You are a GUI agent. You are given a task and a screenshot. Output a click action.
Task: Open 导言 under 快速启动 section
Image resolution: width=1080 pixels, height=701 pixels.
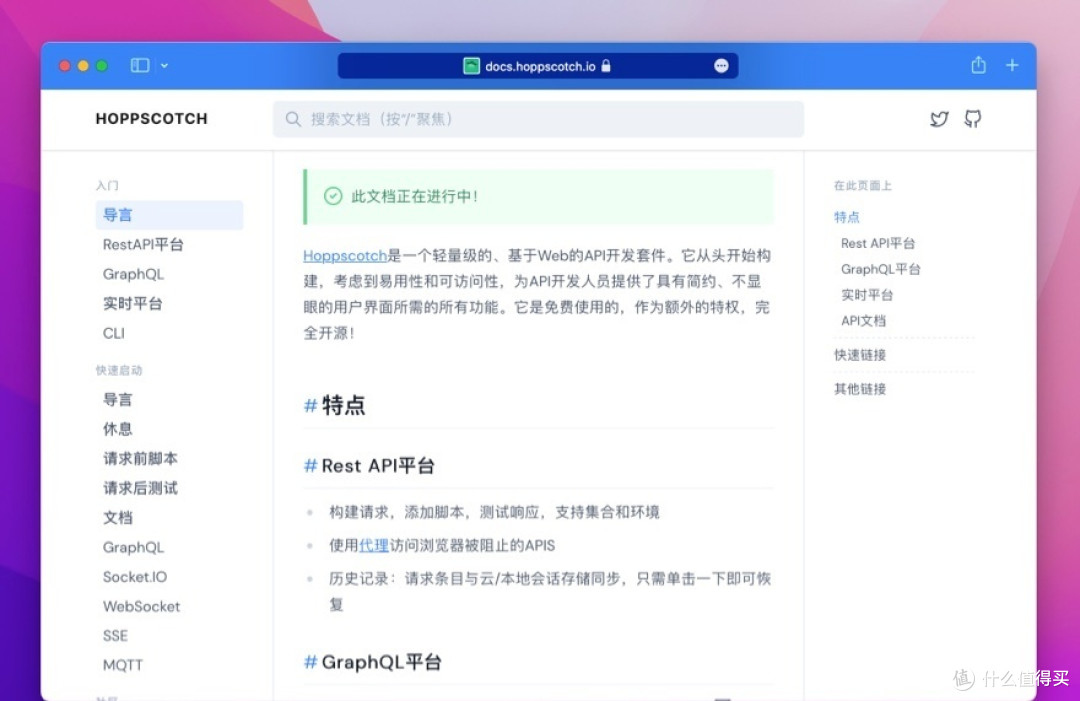tap(117, 399)
